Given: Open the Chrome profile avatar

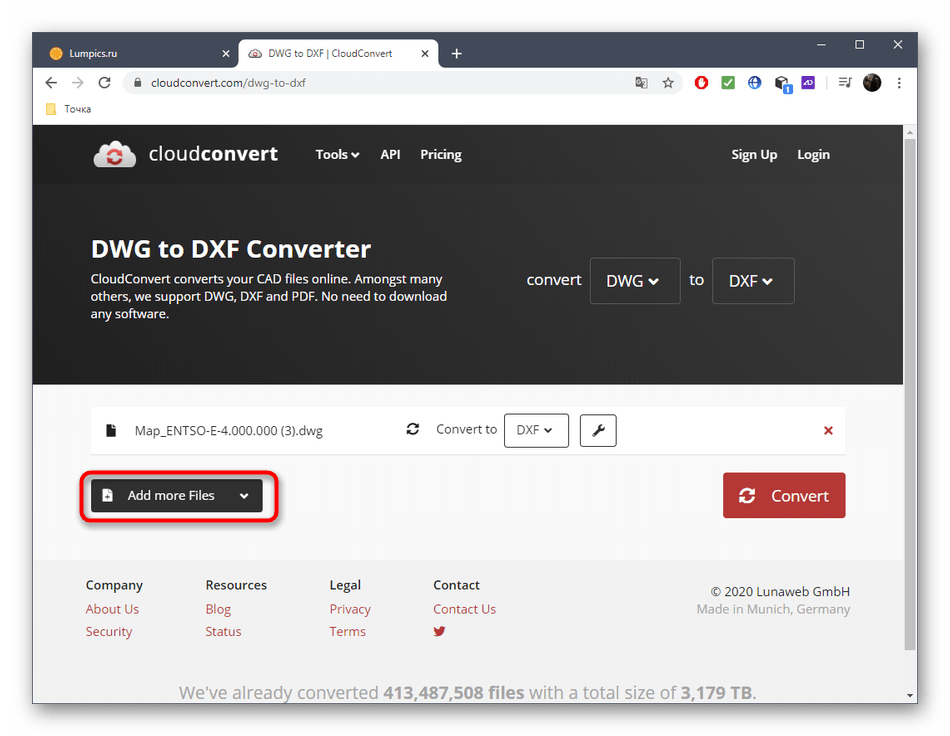Looking at the screenshot, I should (872, 83).
